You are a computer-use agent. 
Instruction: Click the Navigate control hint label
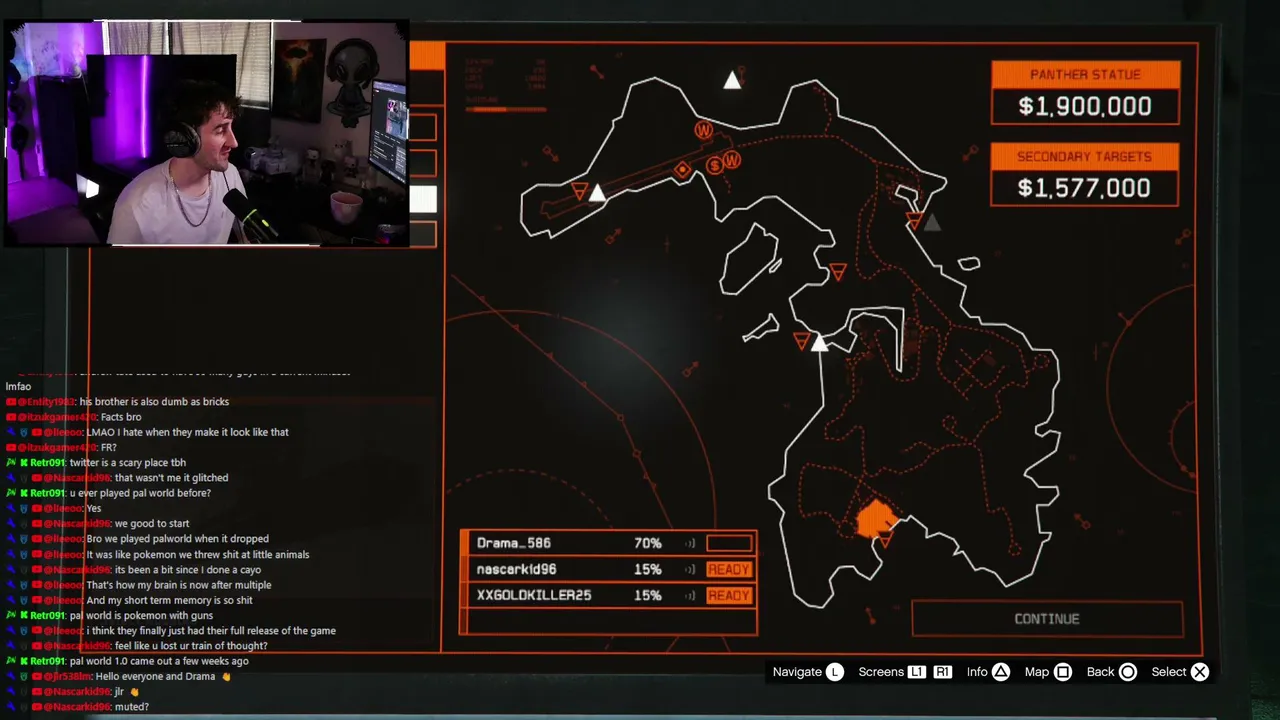pyautogui.click(x=797, y=672)
